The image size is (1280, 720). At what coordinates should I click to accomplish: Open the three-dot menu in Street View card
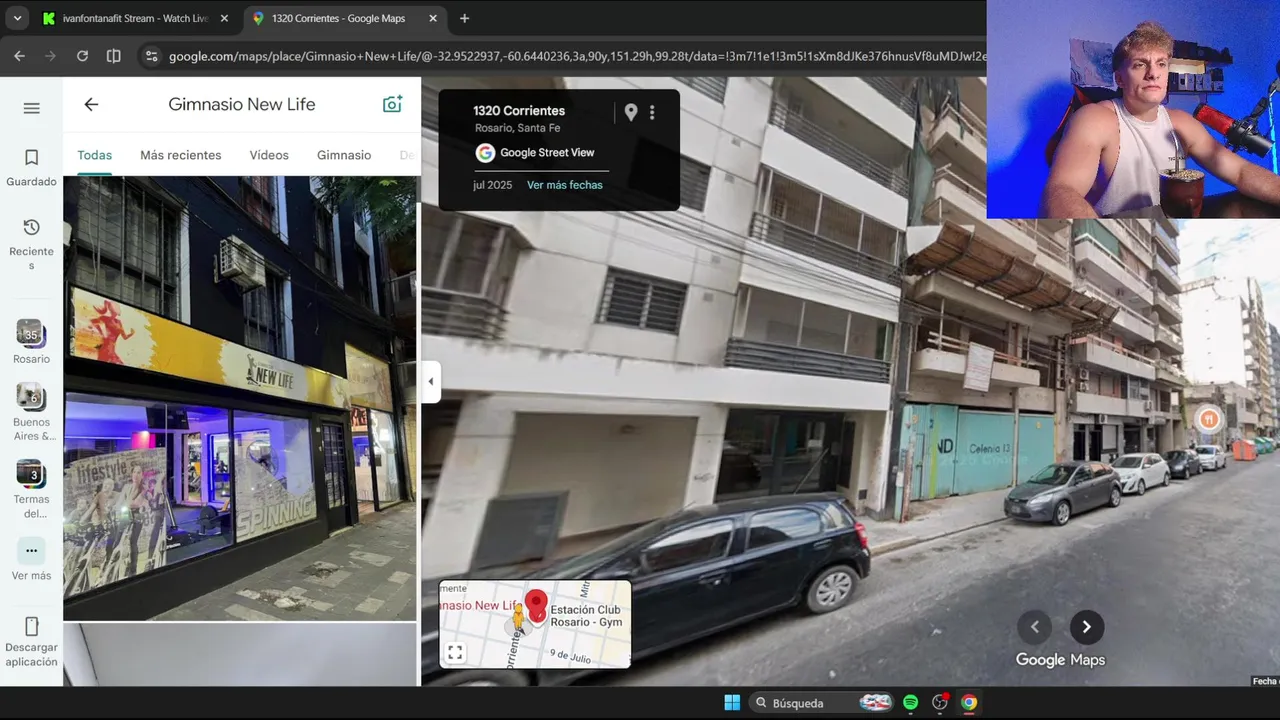pos(652,113)
